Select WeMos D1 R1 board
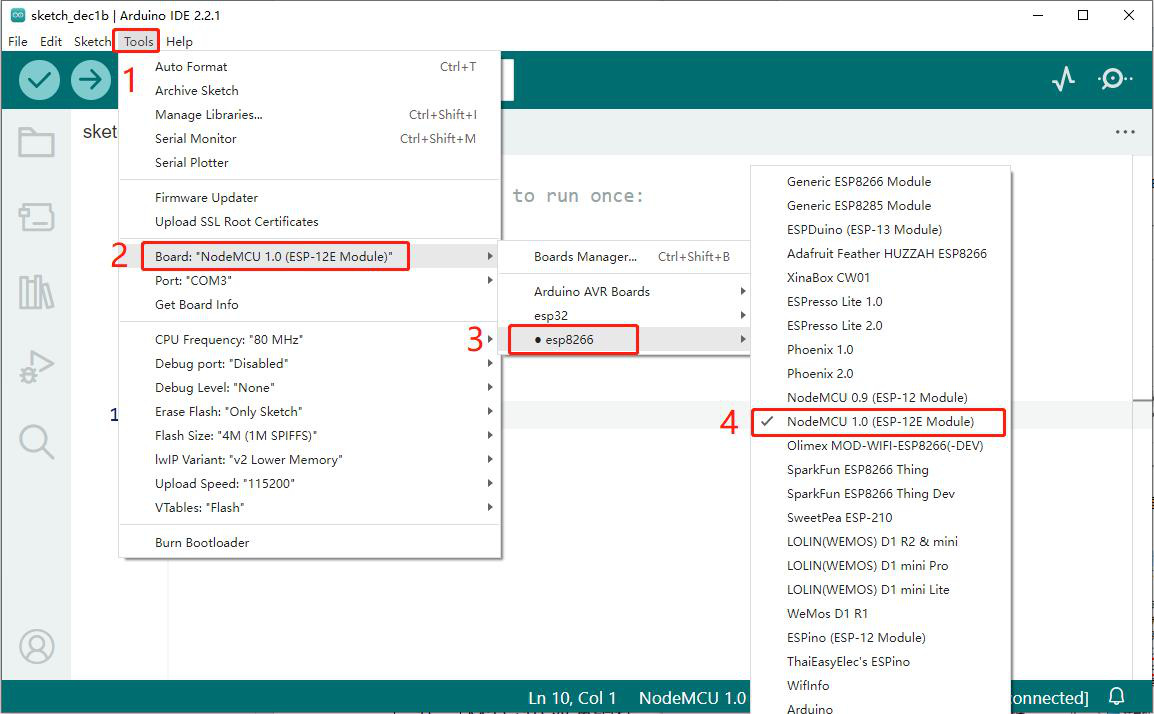This screenshot has width=1154, height=714. 880,613
